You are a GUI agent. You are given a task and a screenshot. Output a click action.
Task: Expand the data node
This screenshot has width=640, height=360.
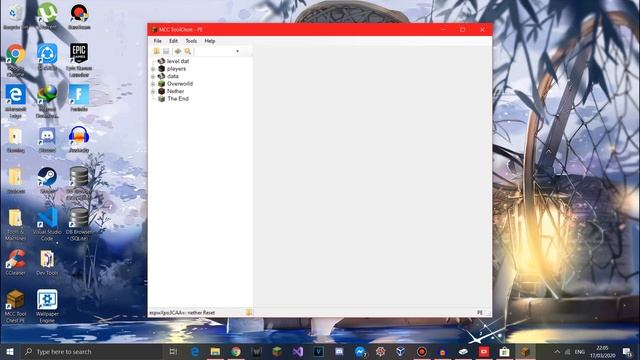click(x=153, y=76)
